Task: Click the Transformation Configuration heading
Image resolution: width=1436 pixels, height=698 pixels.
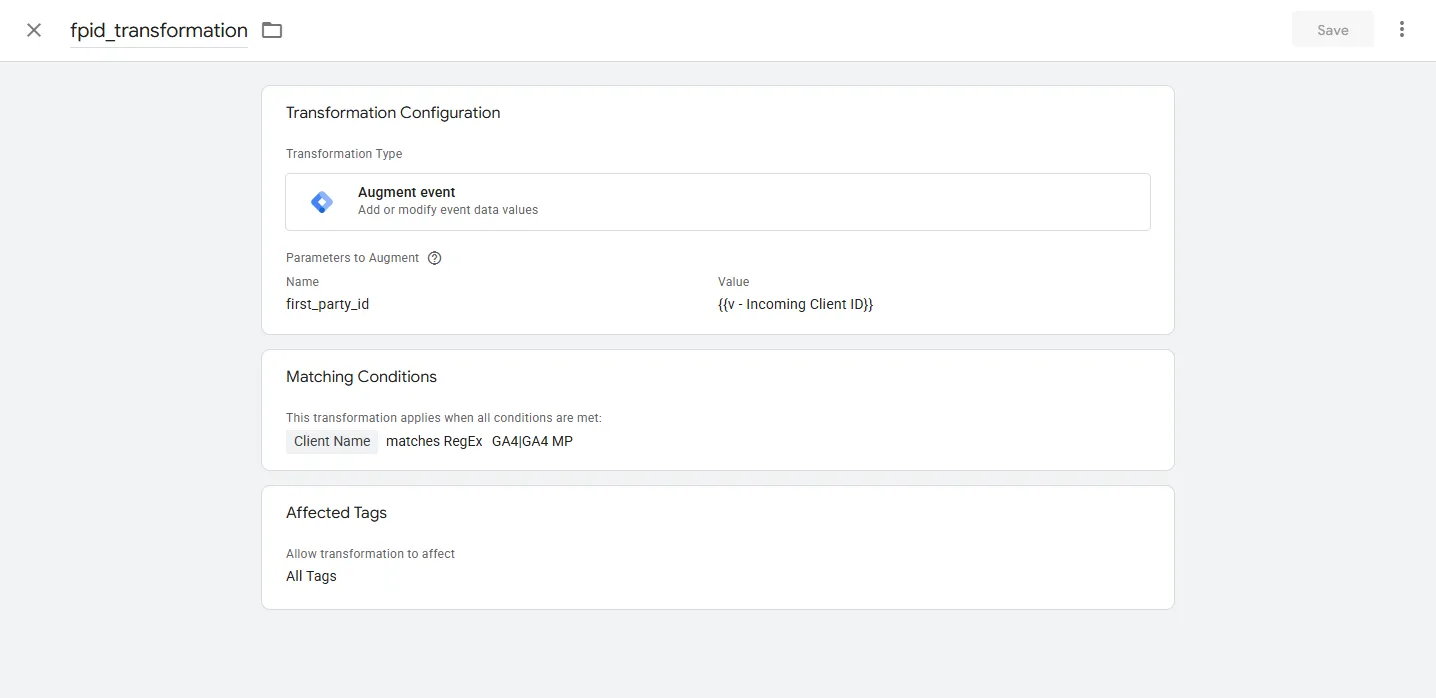Action: (x=393, y=113)
